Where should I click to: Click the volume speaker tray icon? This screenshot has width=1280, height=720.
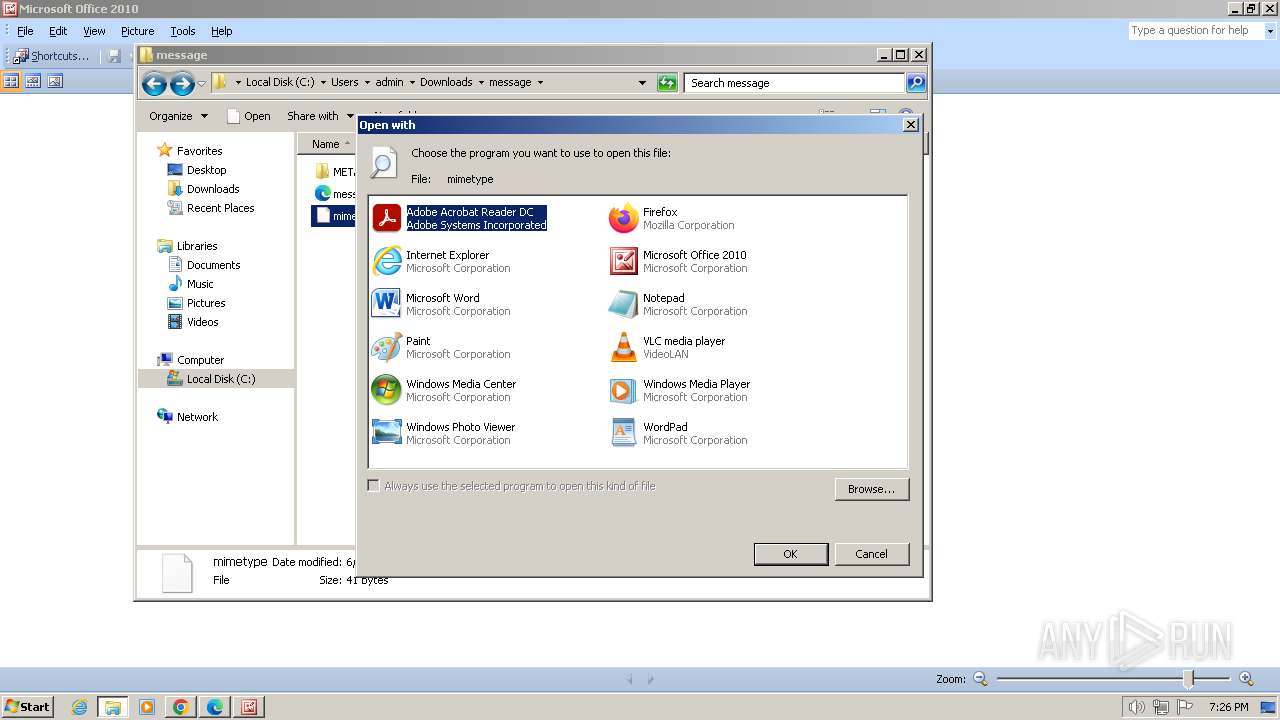pyautogui.click(x=1136, y=707)
